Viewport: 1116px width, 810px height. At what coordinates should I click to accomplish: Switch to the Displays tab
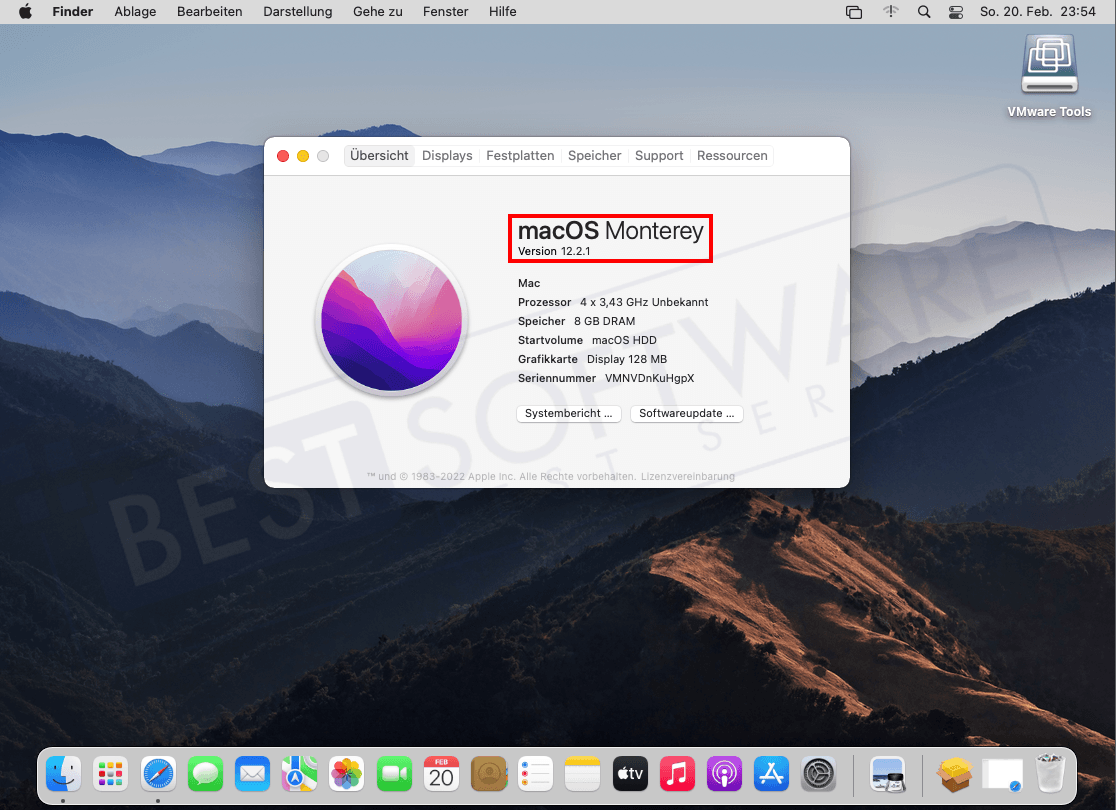pyautogui.click(x=447, y=155)
